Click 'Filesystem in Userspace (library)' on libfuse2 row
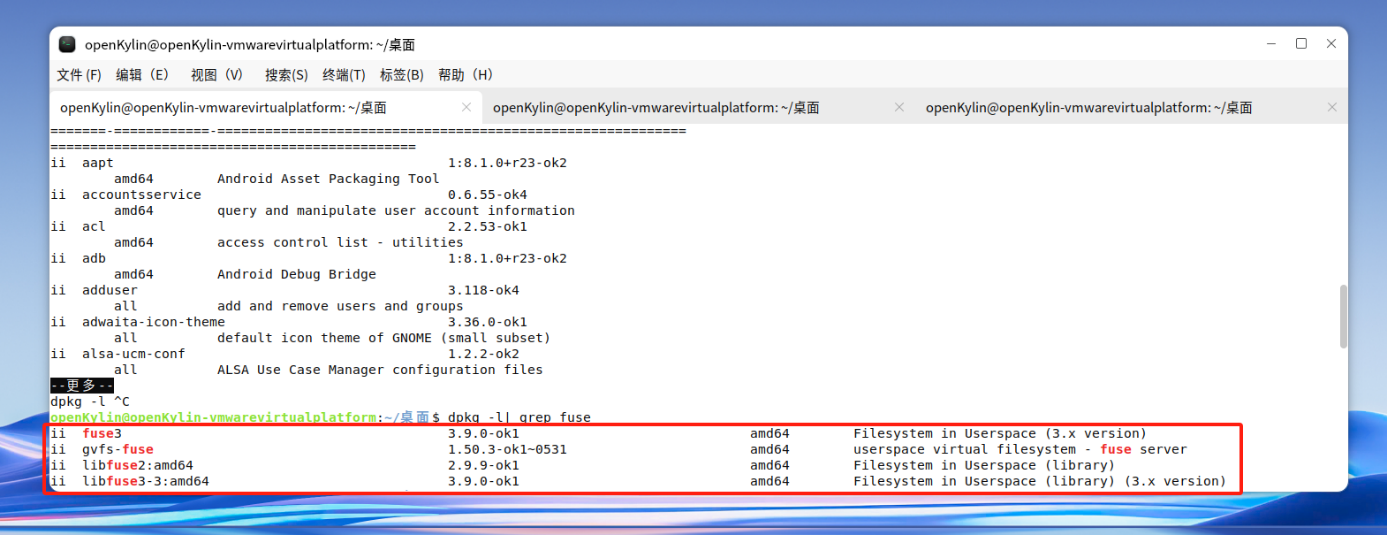The width and height of the screenshot is (1387, 535). click(984, 465)
